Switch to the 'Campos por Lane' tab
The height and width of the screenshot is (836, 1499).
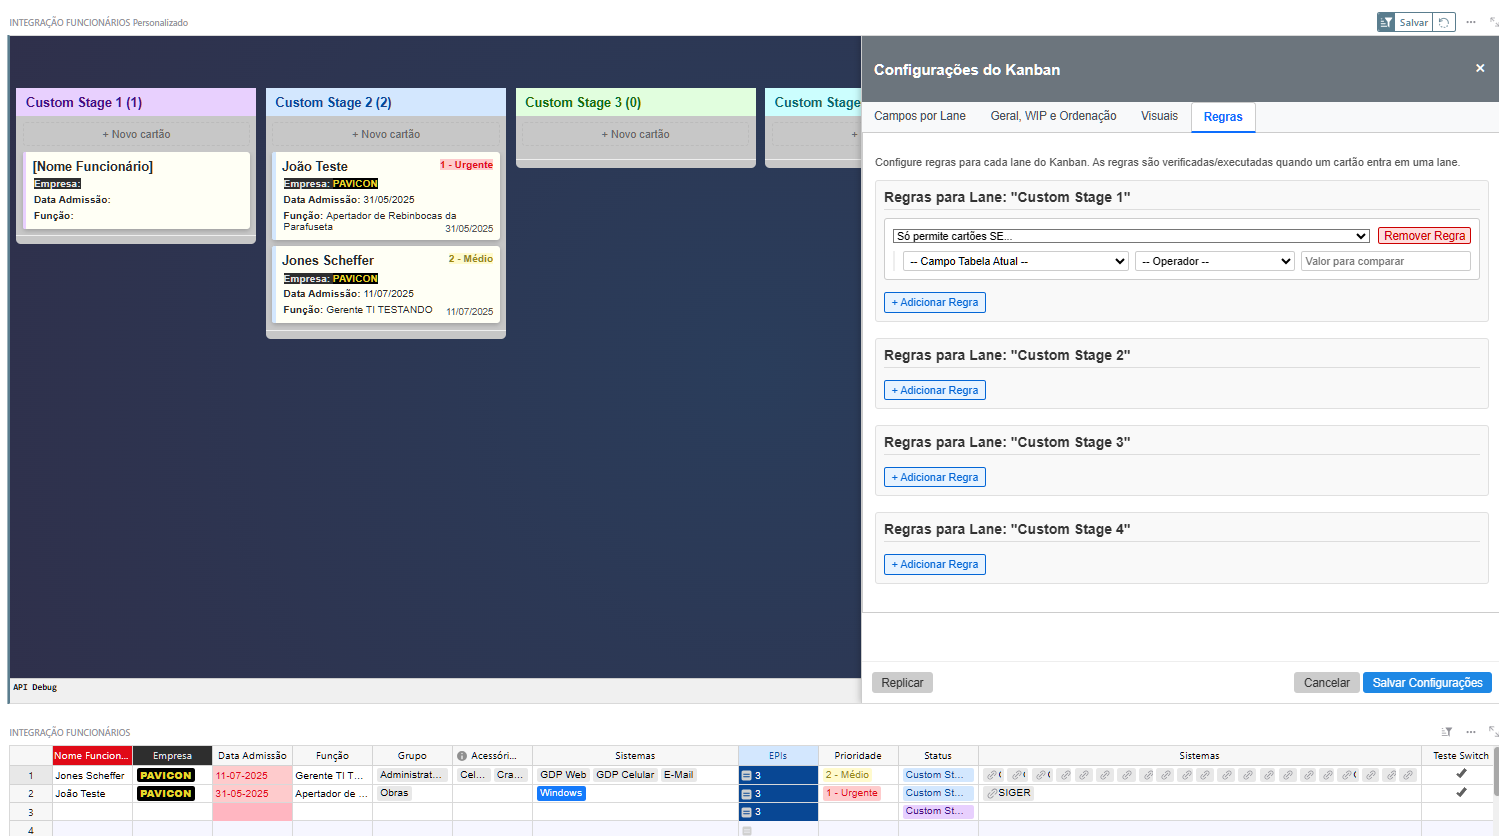[x=920, y=116]
